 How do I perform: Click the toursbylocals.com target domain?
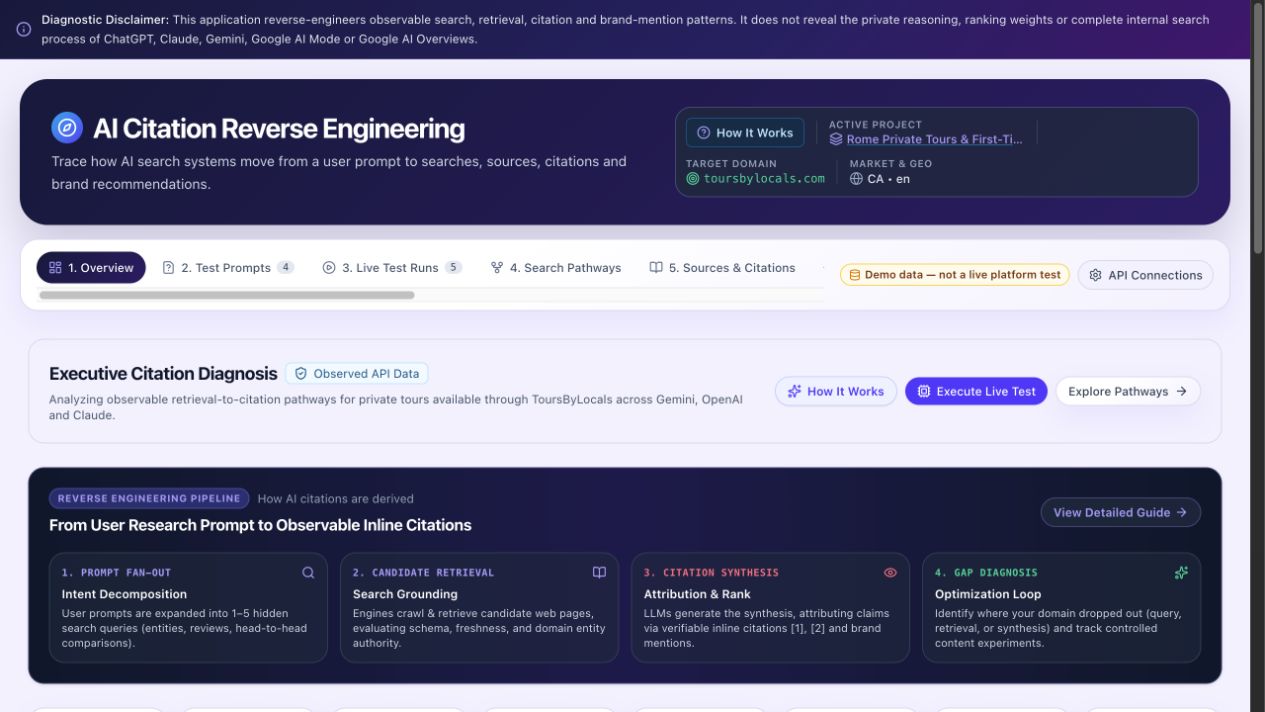764,178
